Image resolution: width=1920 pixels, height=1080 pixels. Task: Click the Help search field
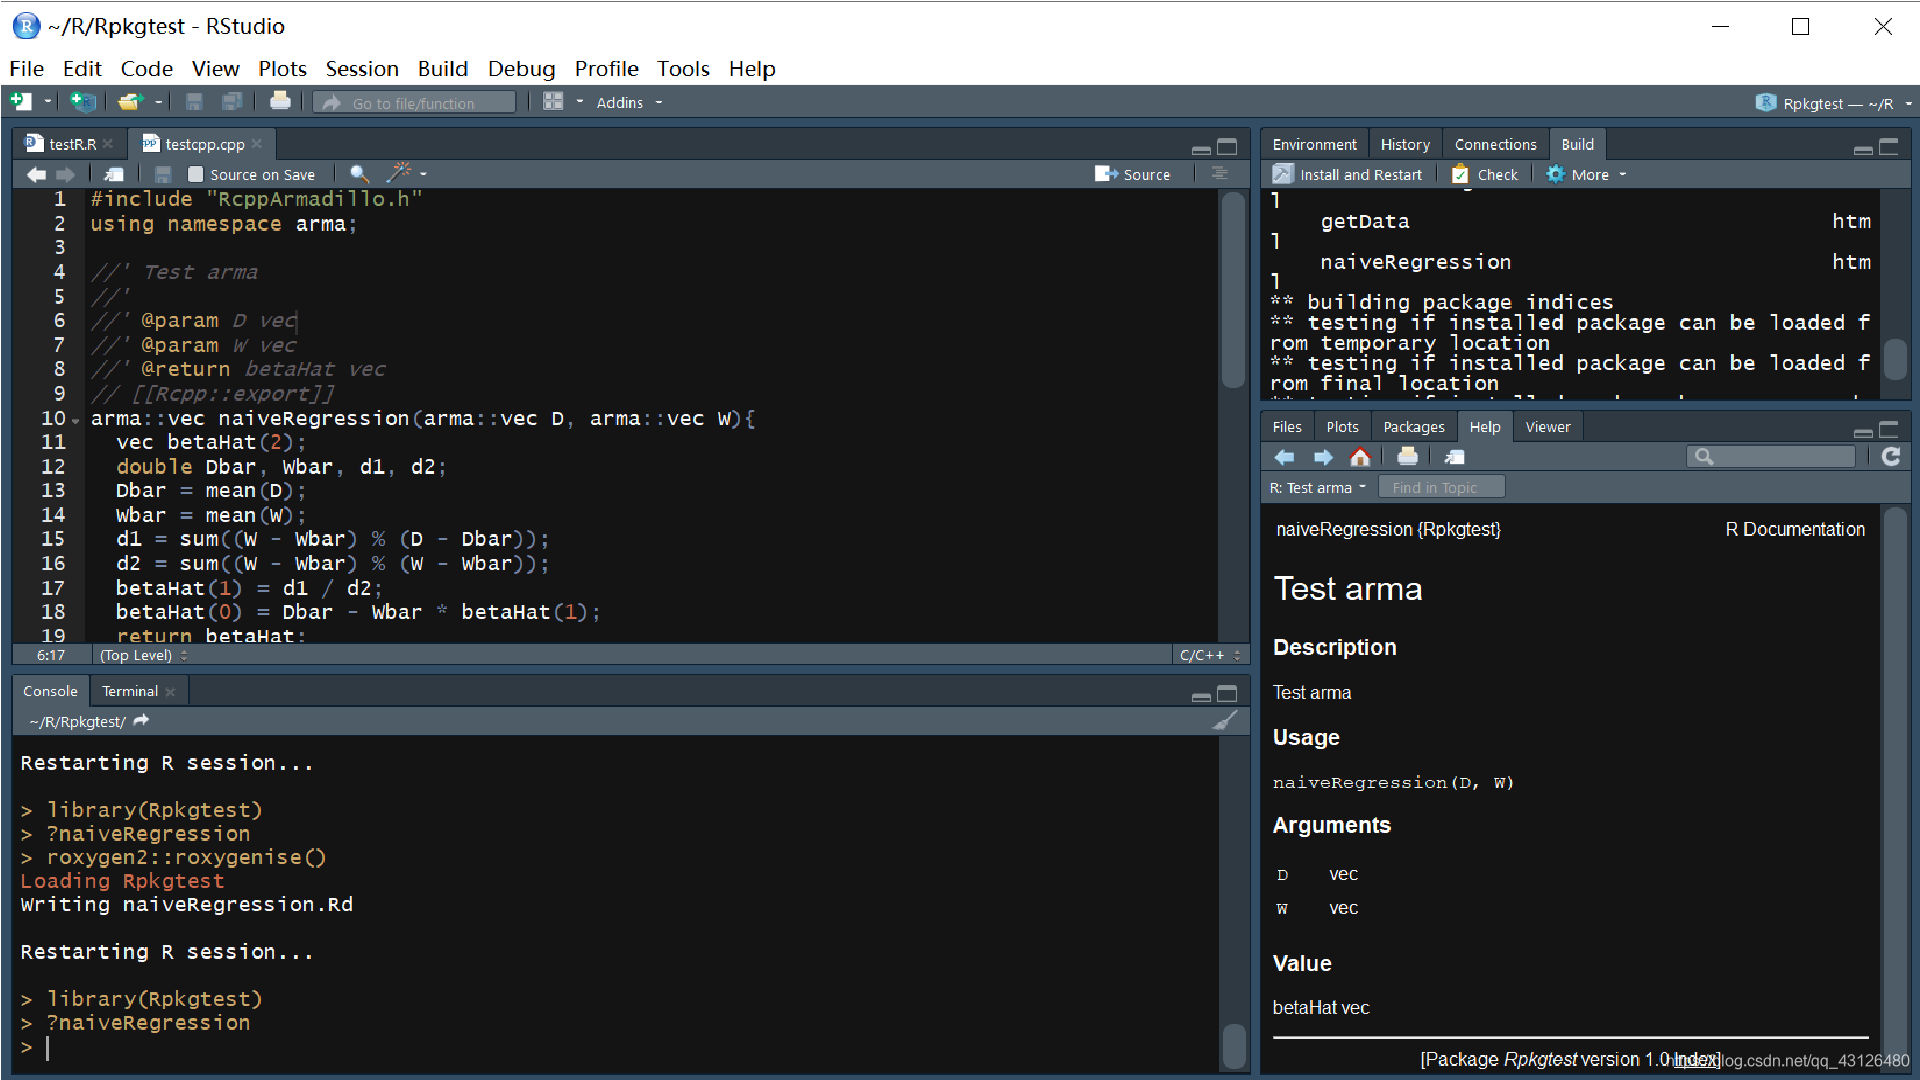(1771, 457)
